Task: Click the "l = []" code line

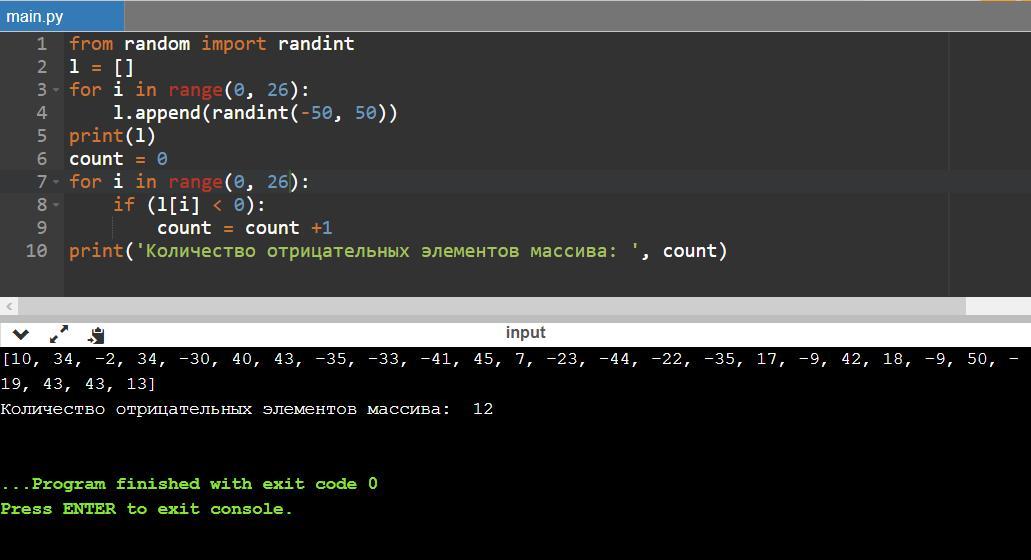Action: [x=101, y=67]
